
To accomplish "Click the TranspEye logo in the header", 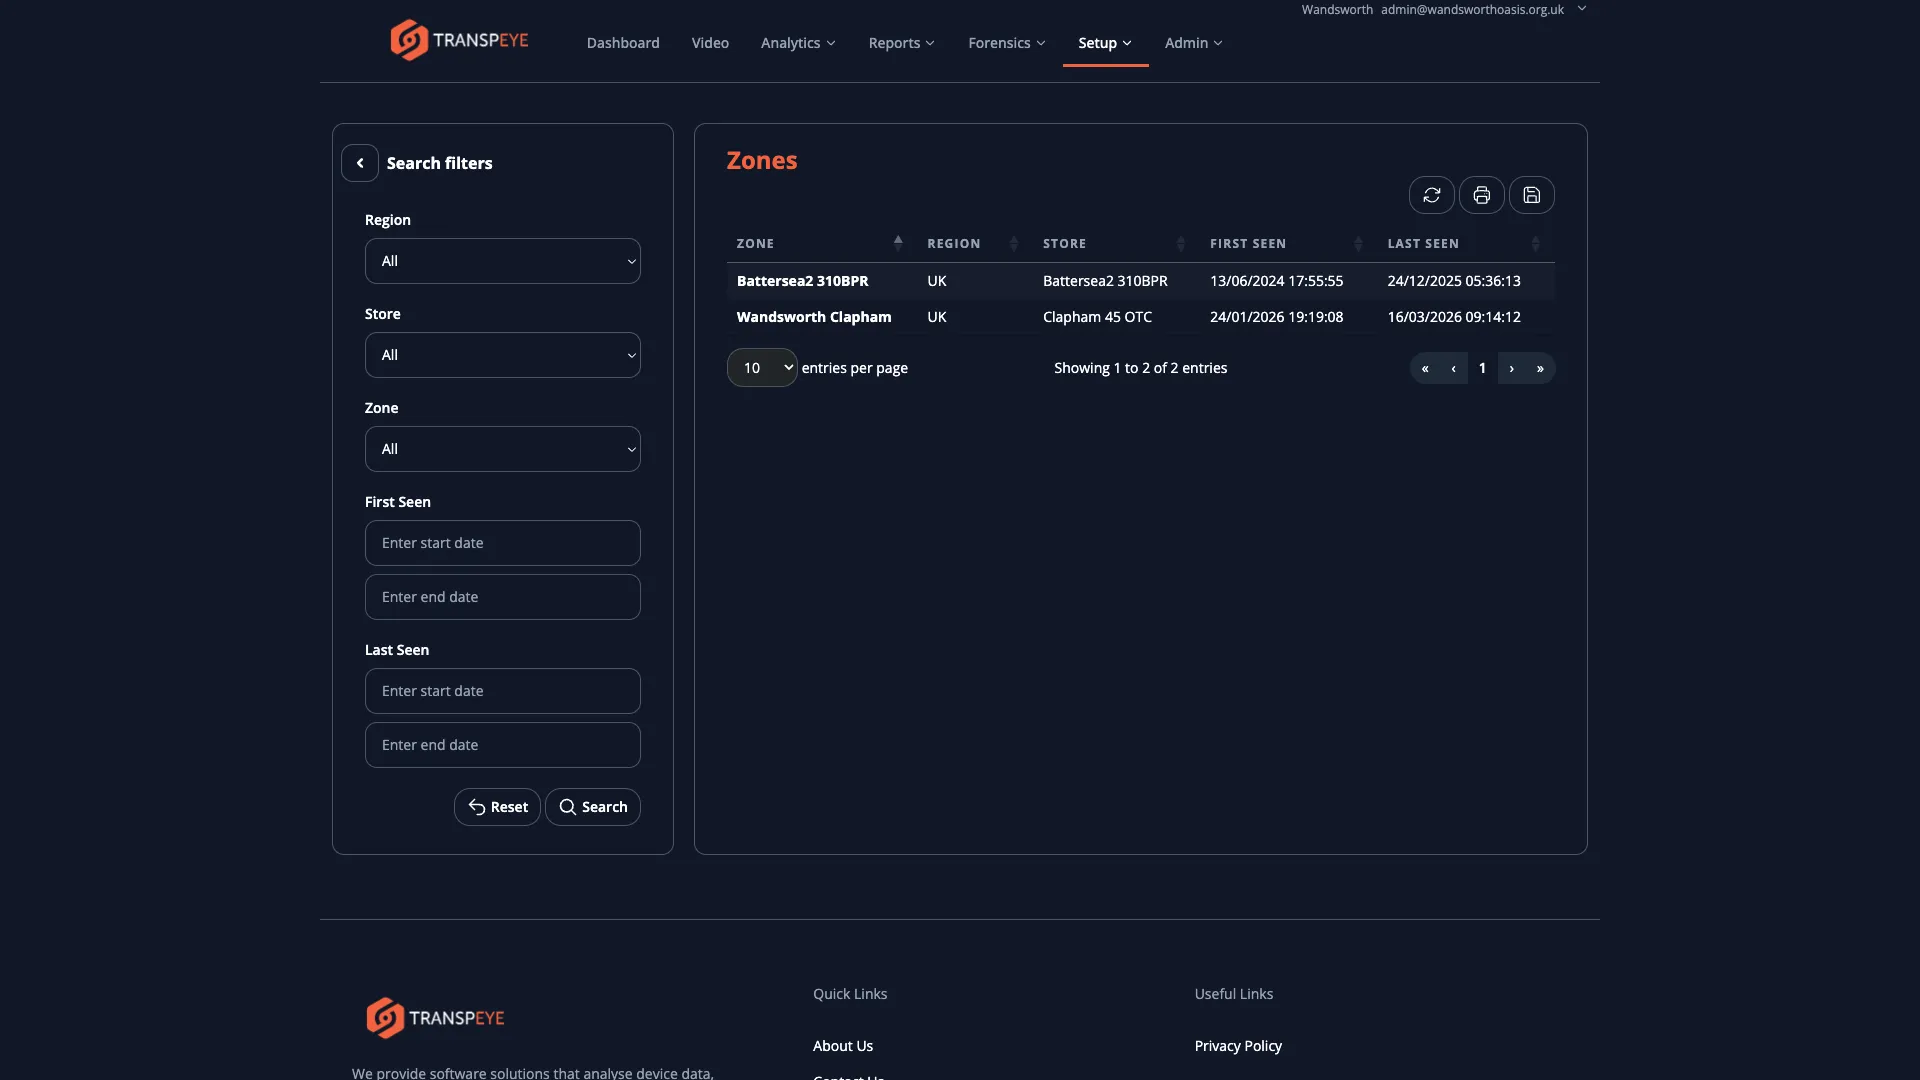I will [459, 41].
